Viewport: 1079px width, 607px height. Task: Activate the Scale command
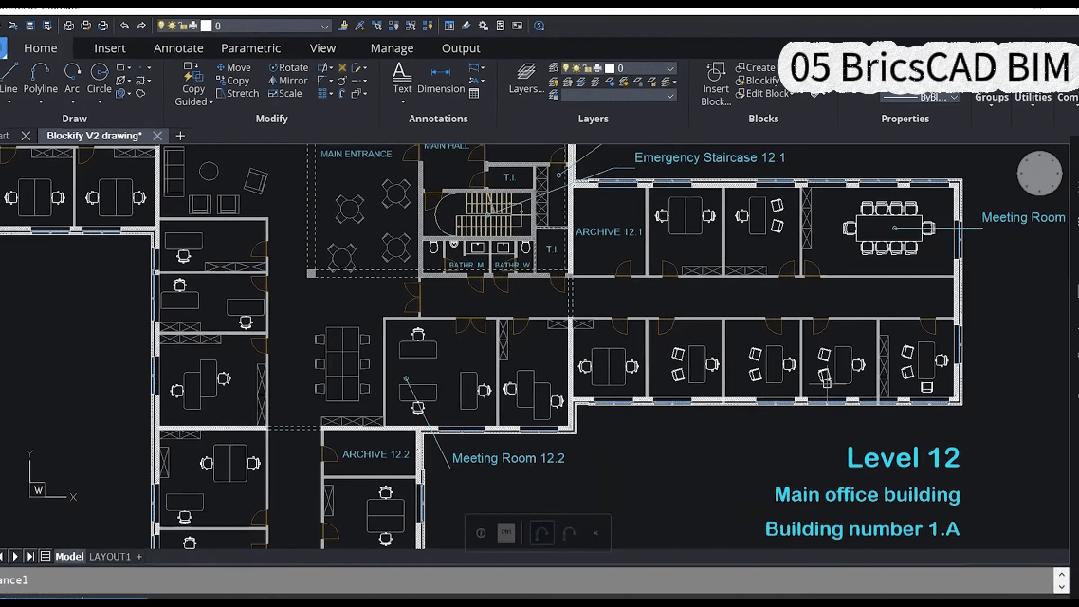285,94
